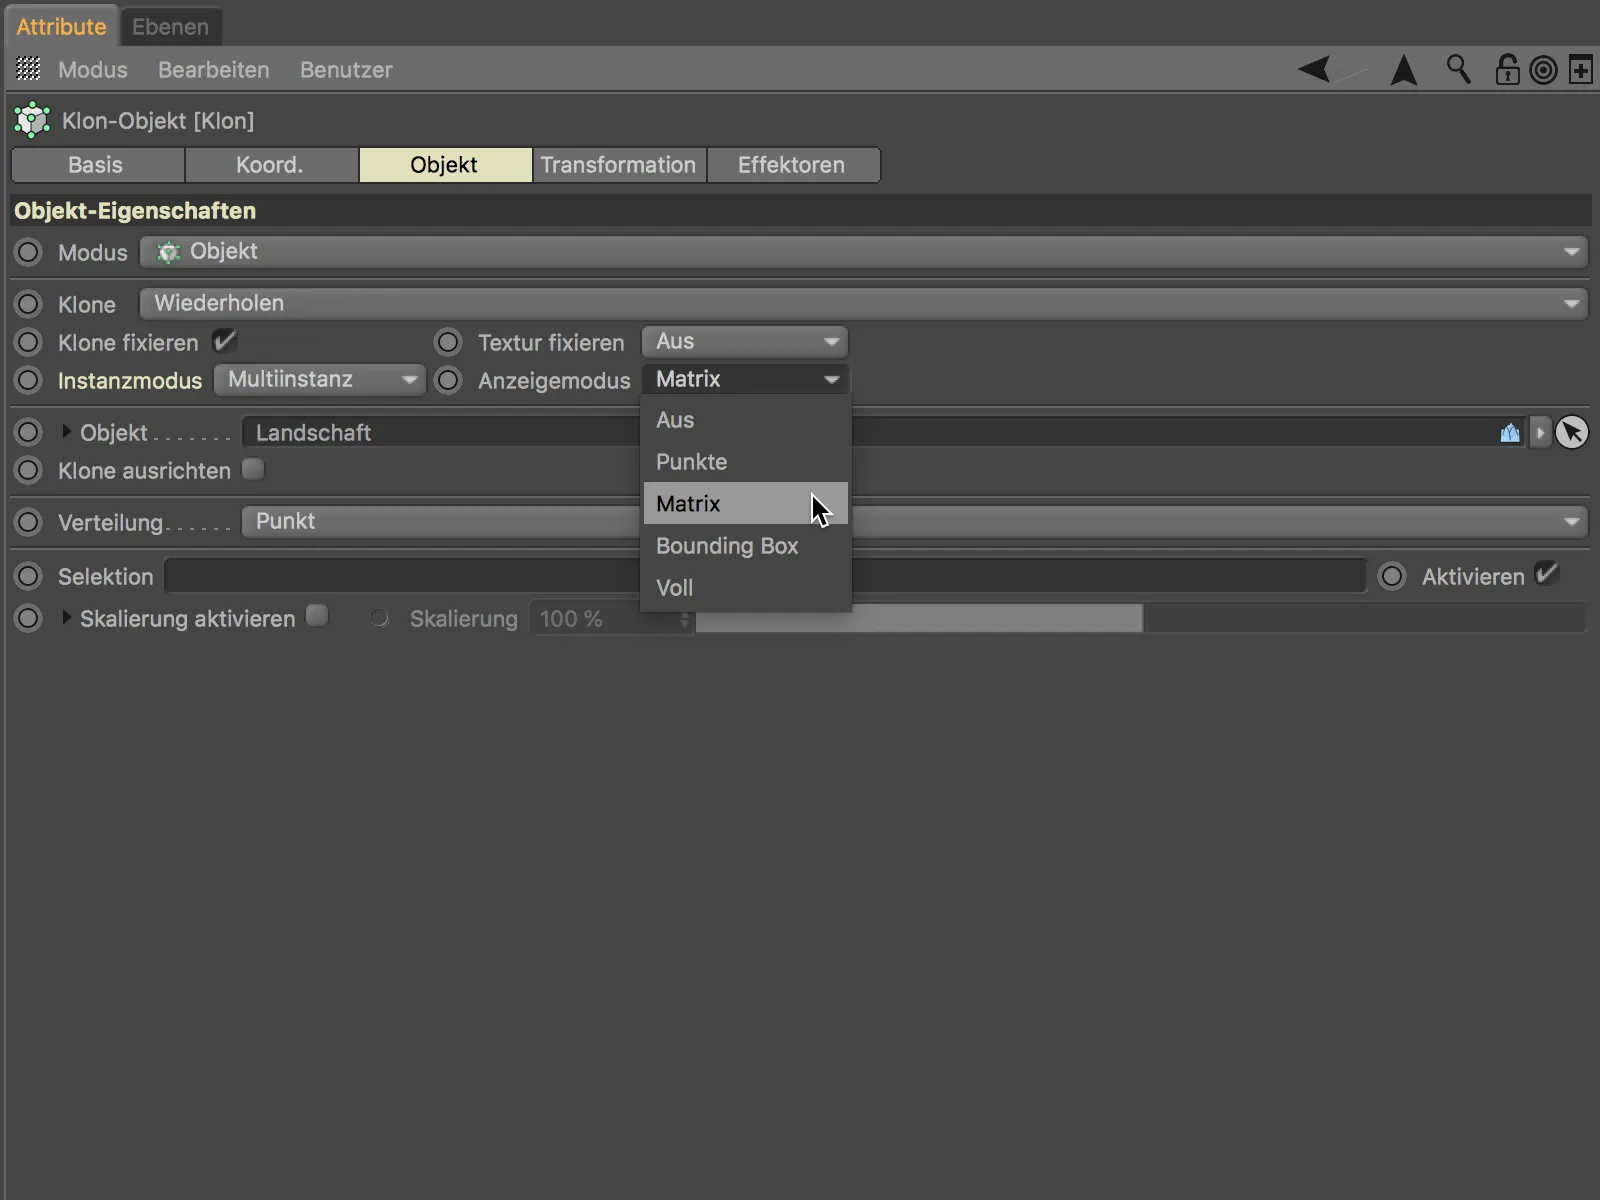
Task: Open the Koord. tab
Action: click(271, 165)
